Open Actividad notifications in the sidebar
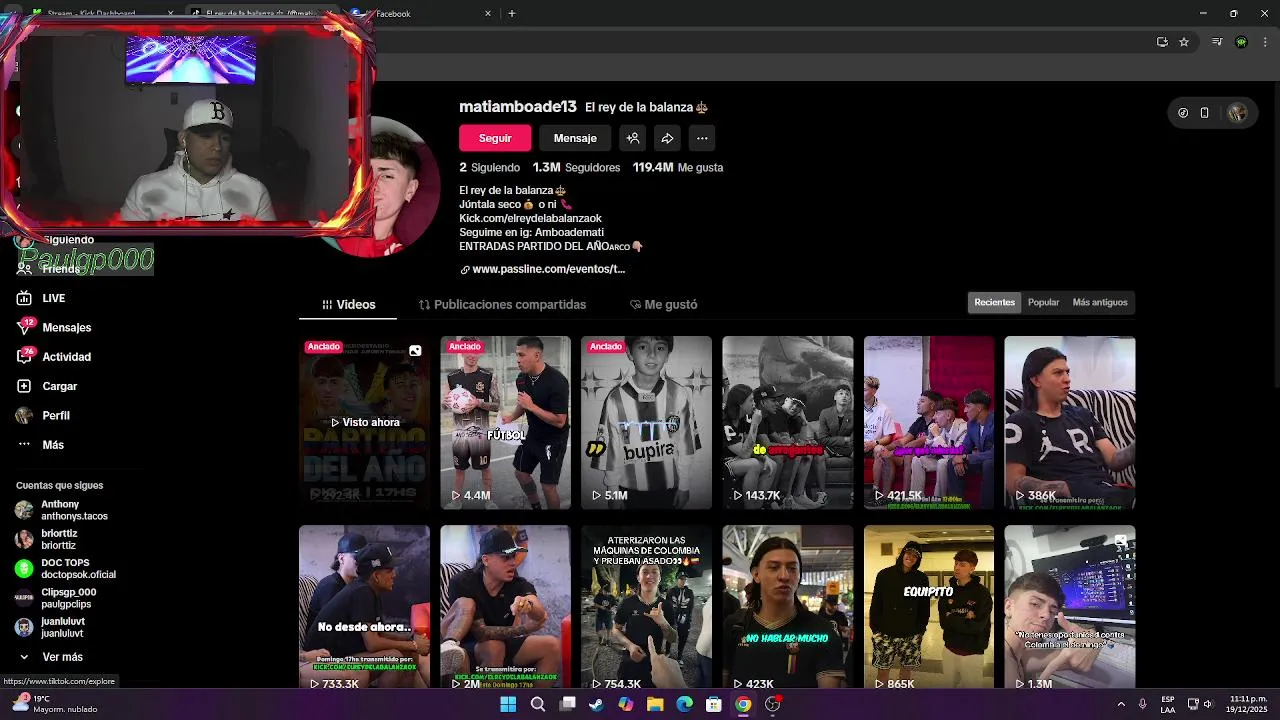 pos(66,357)
